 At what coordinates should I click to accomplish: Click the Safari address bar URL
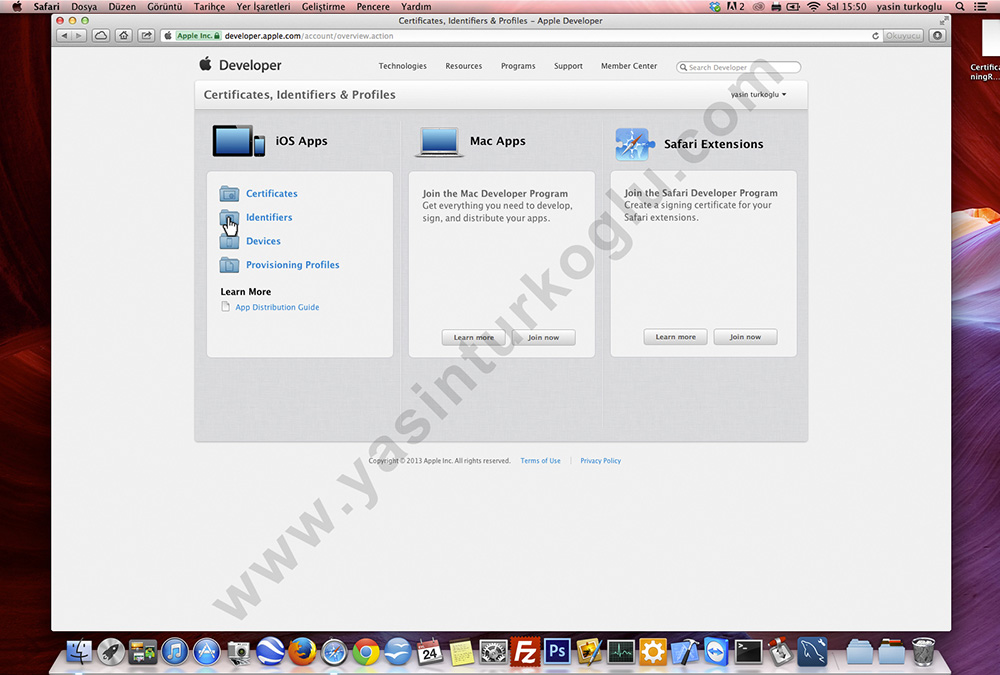[309, 36]
